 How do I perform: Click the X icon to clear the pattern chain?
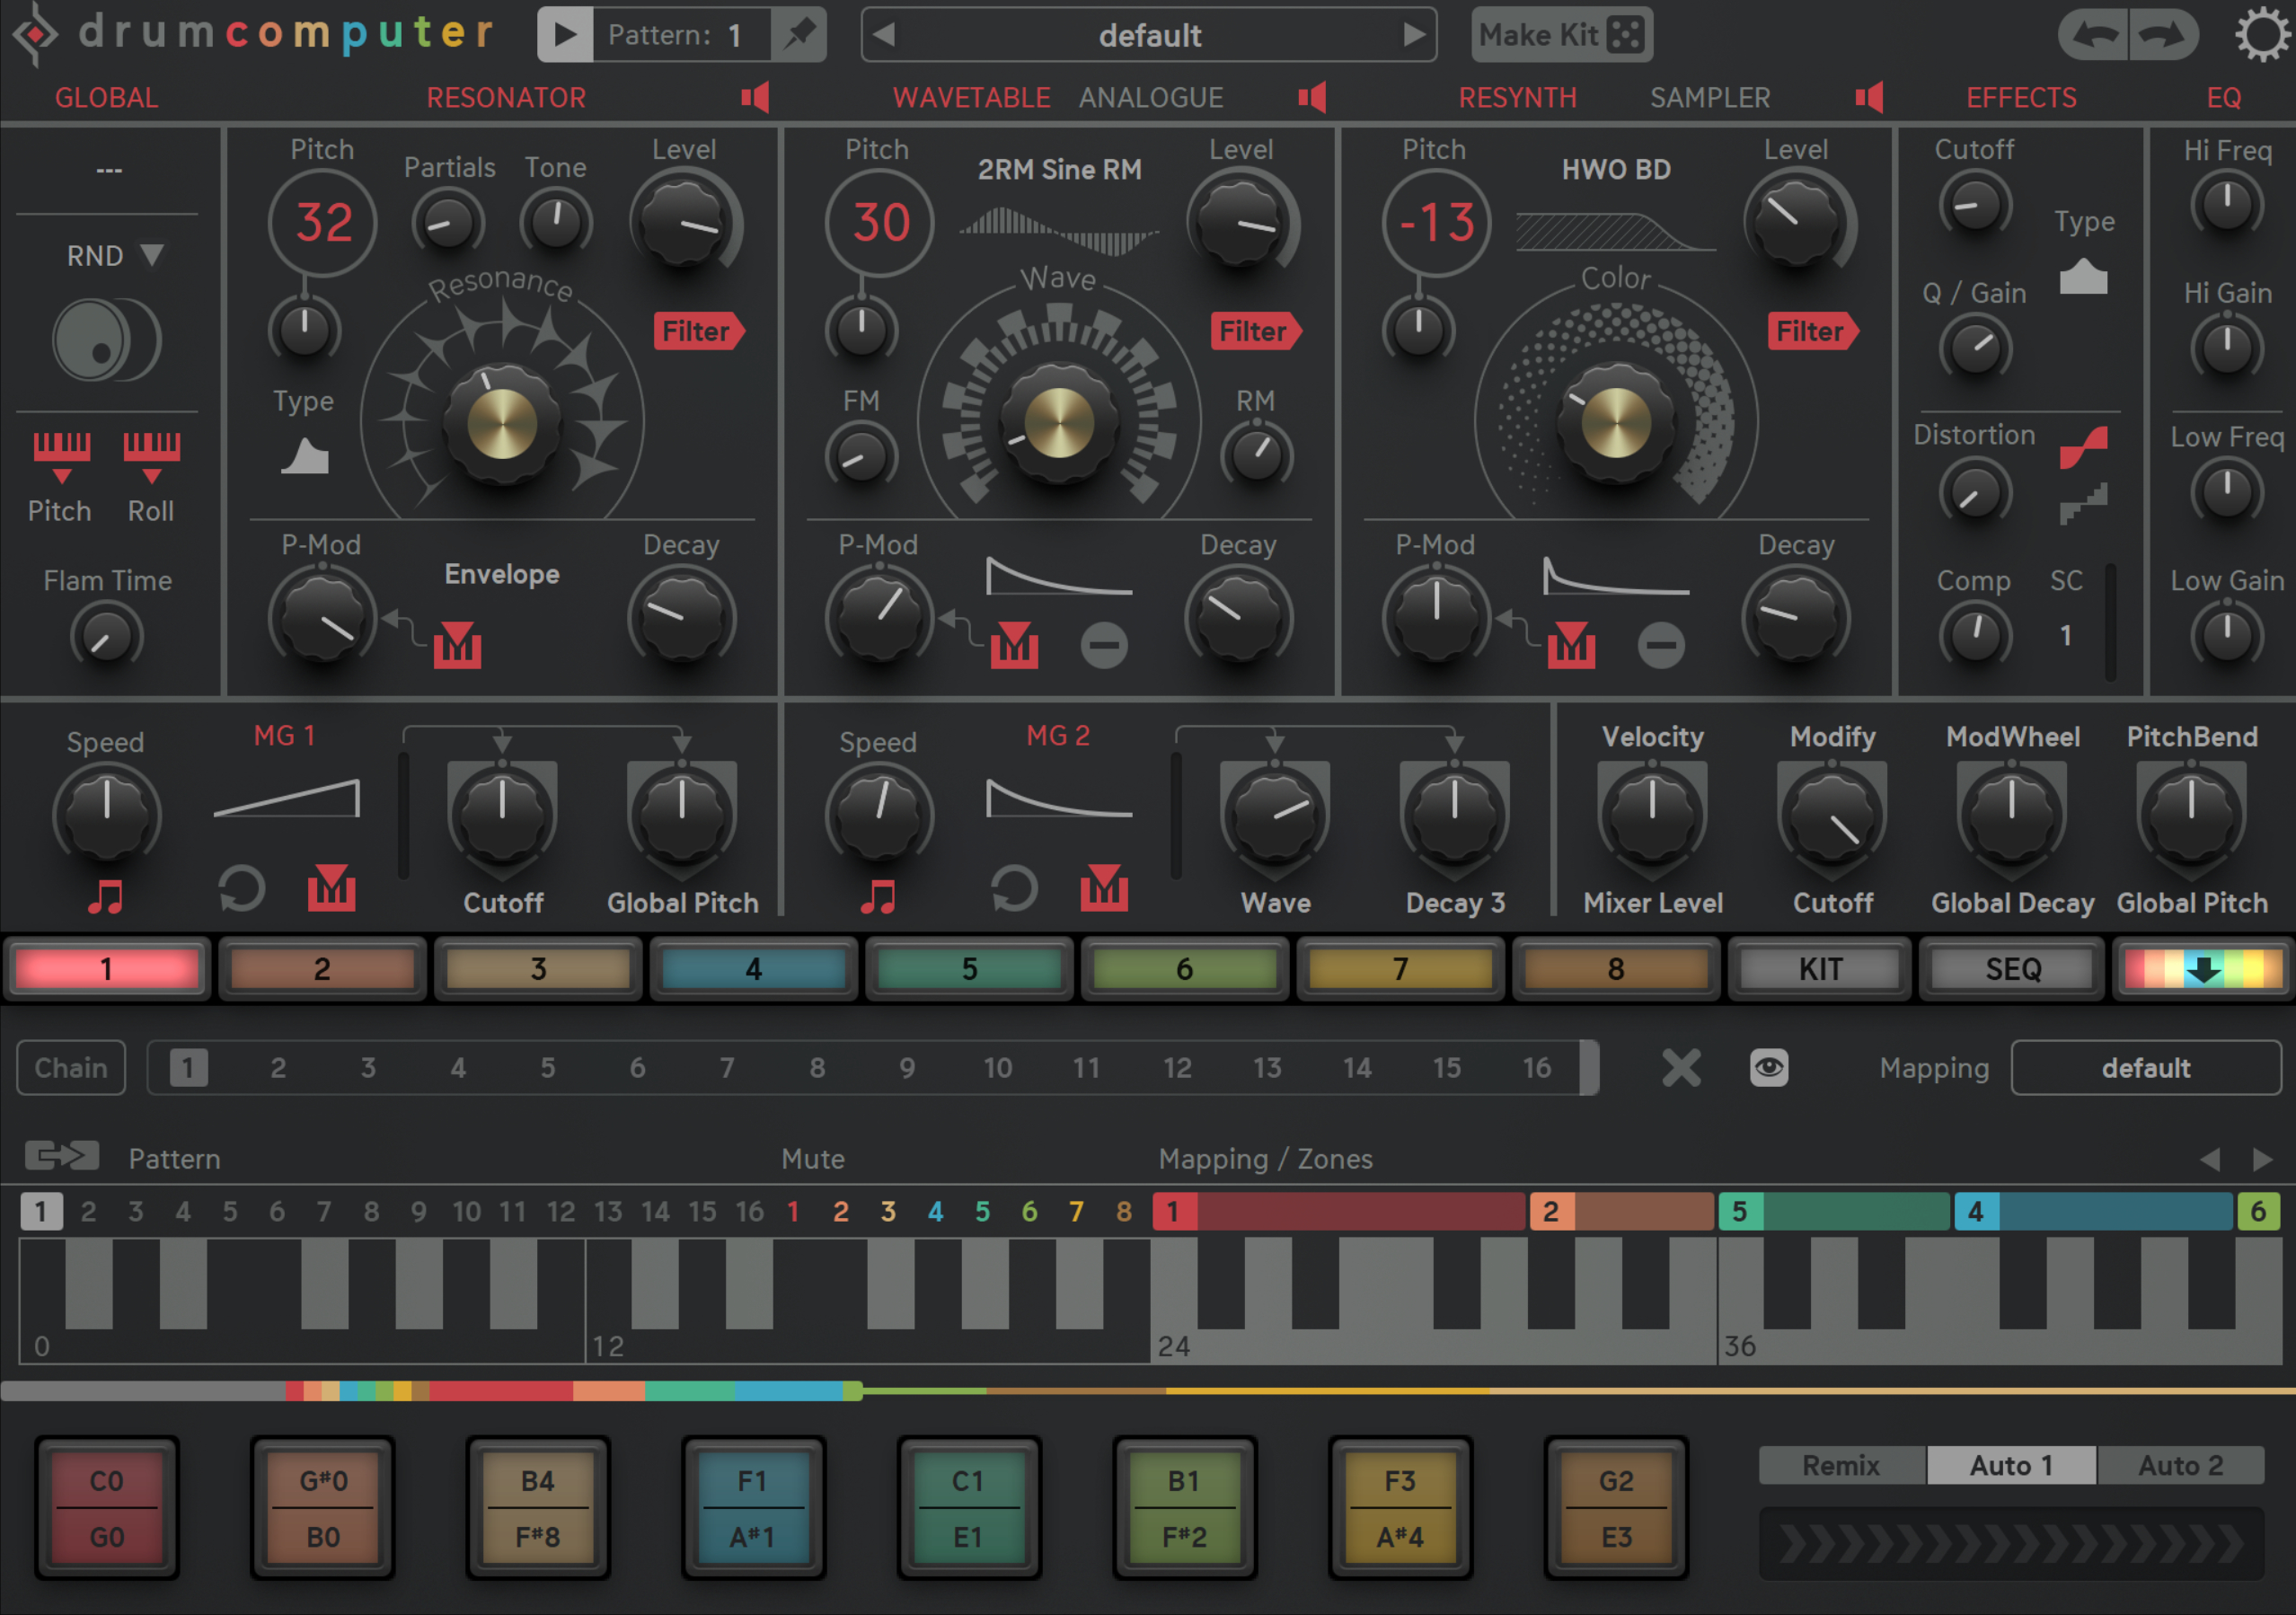pyautogui.click(x=1681, y=1067)
